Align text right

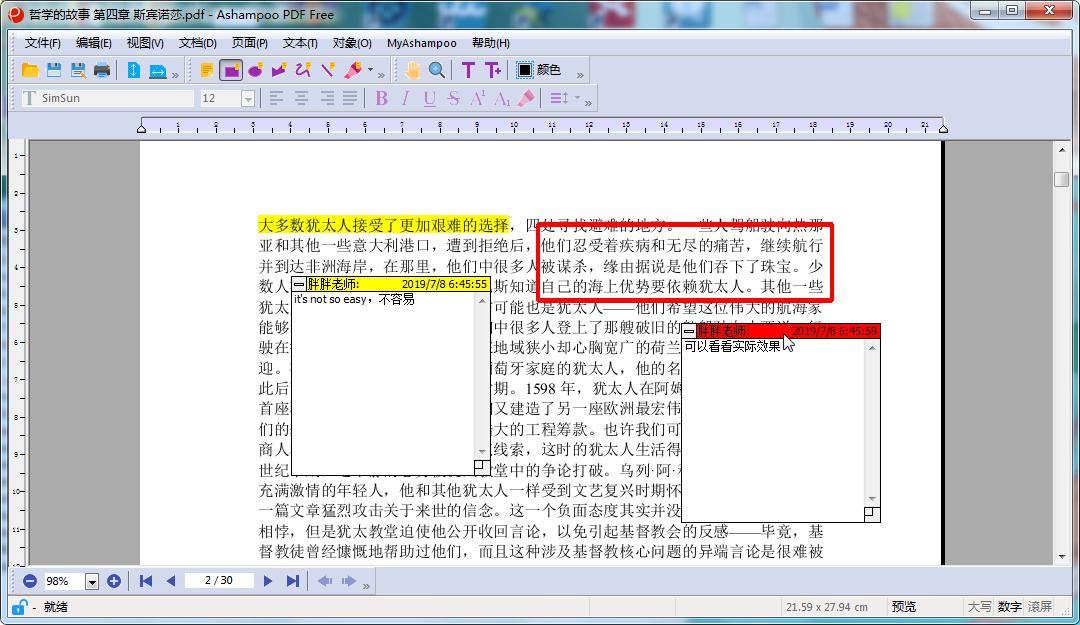coord(326,99)
